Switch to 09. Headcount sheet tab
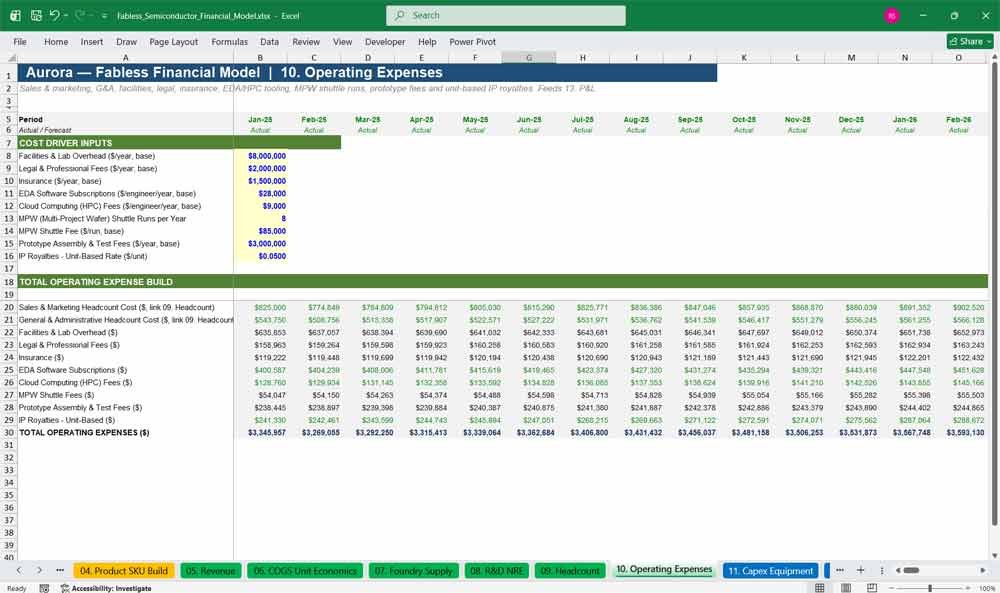1000x593 pixels. (570, 571)
